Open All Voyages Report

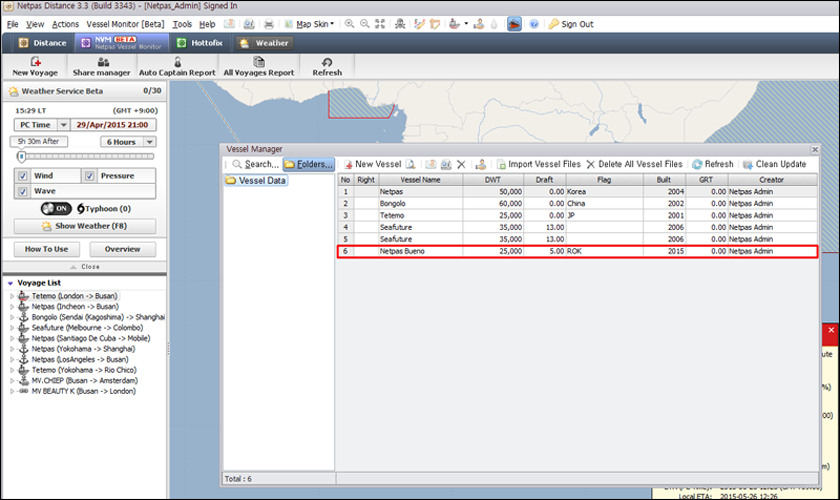[259, 66]
